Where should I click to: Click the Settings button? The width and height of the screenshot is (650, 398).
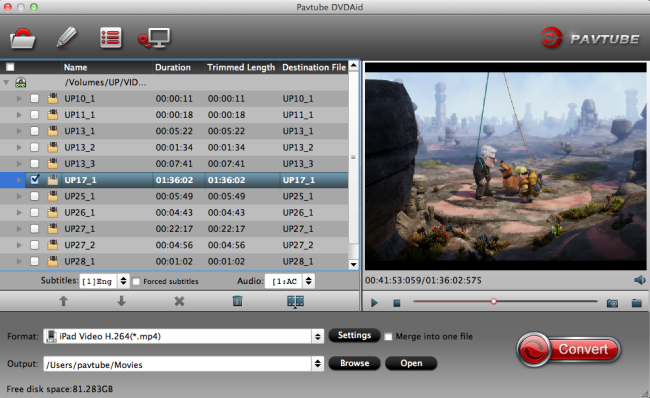[354, 335]
